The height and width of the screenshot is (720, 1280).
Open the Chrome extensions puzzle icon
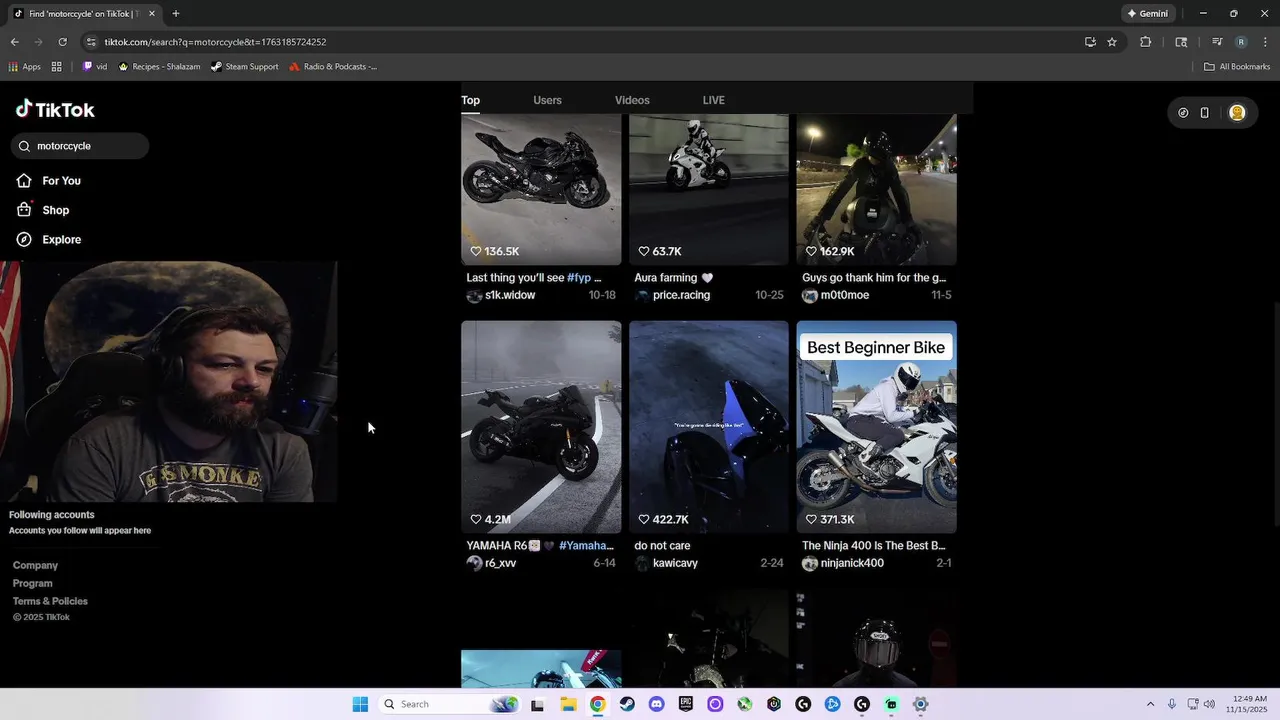(1146, 42)
